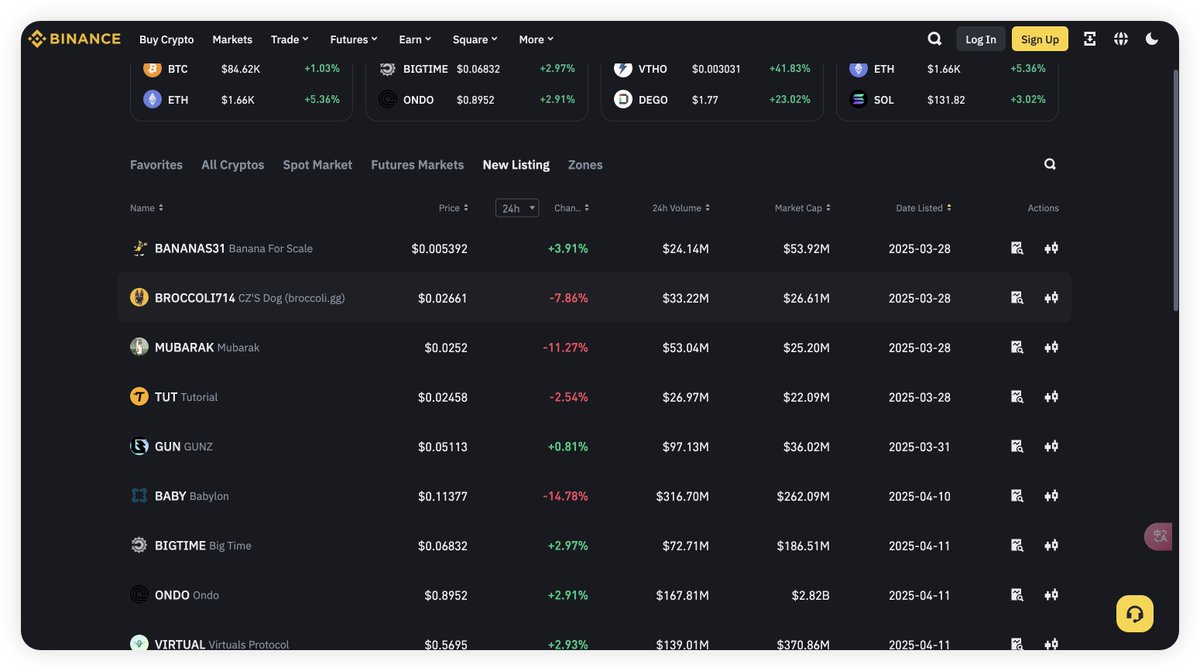This screenshot has width=1200, height=671.
Task: Click BIGTIME volume $72.71M
Action: click(686, 546)
